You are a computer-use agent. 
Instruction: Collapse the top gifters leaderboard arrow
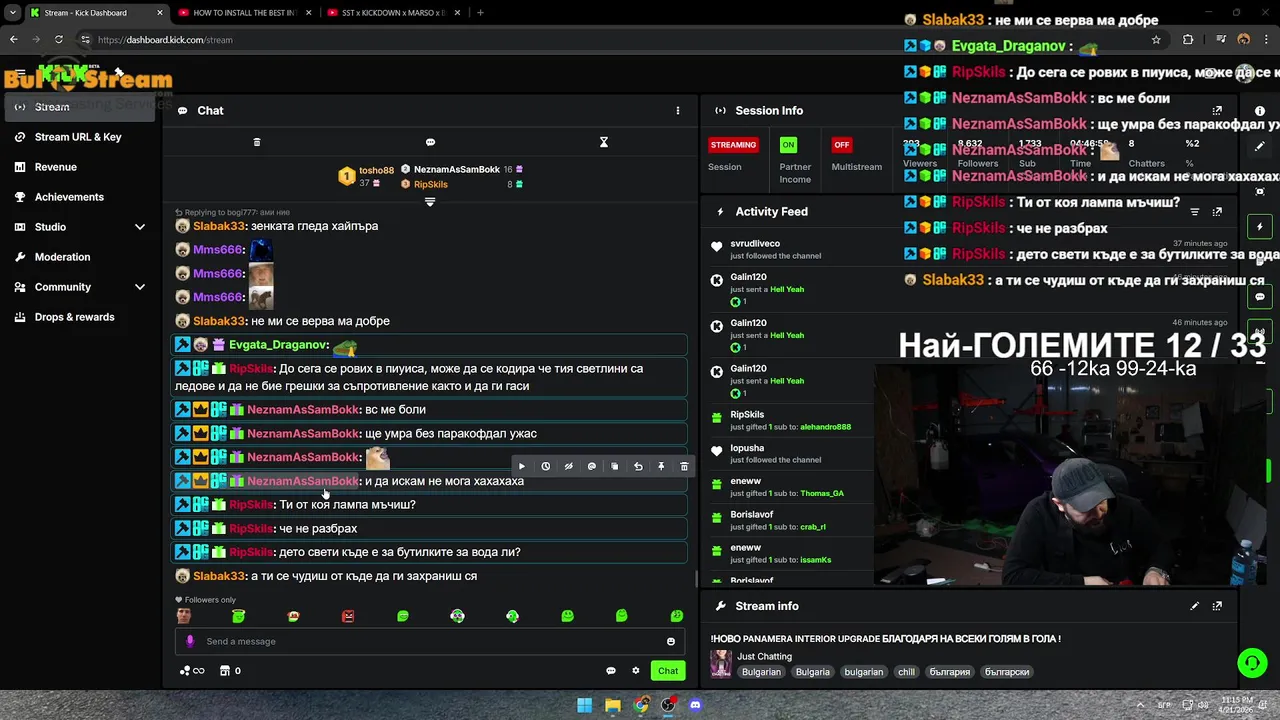coord(430,202)
